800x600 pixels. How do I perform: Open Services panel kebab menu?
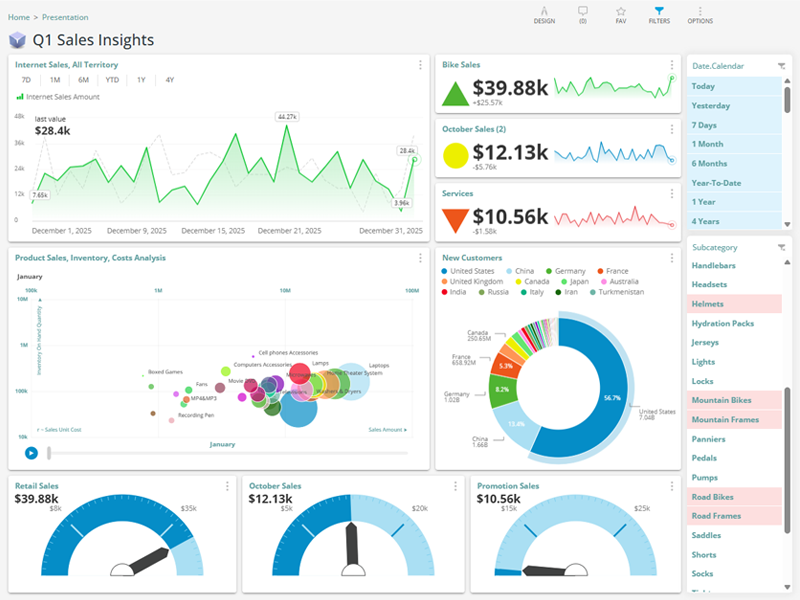[x=671, y=193]
